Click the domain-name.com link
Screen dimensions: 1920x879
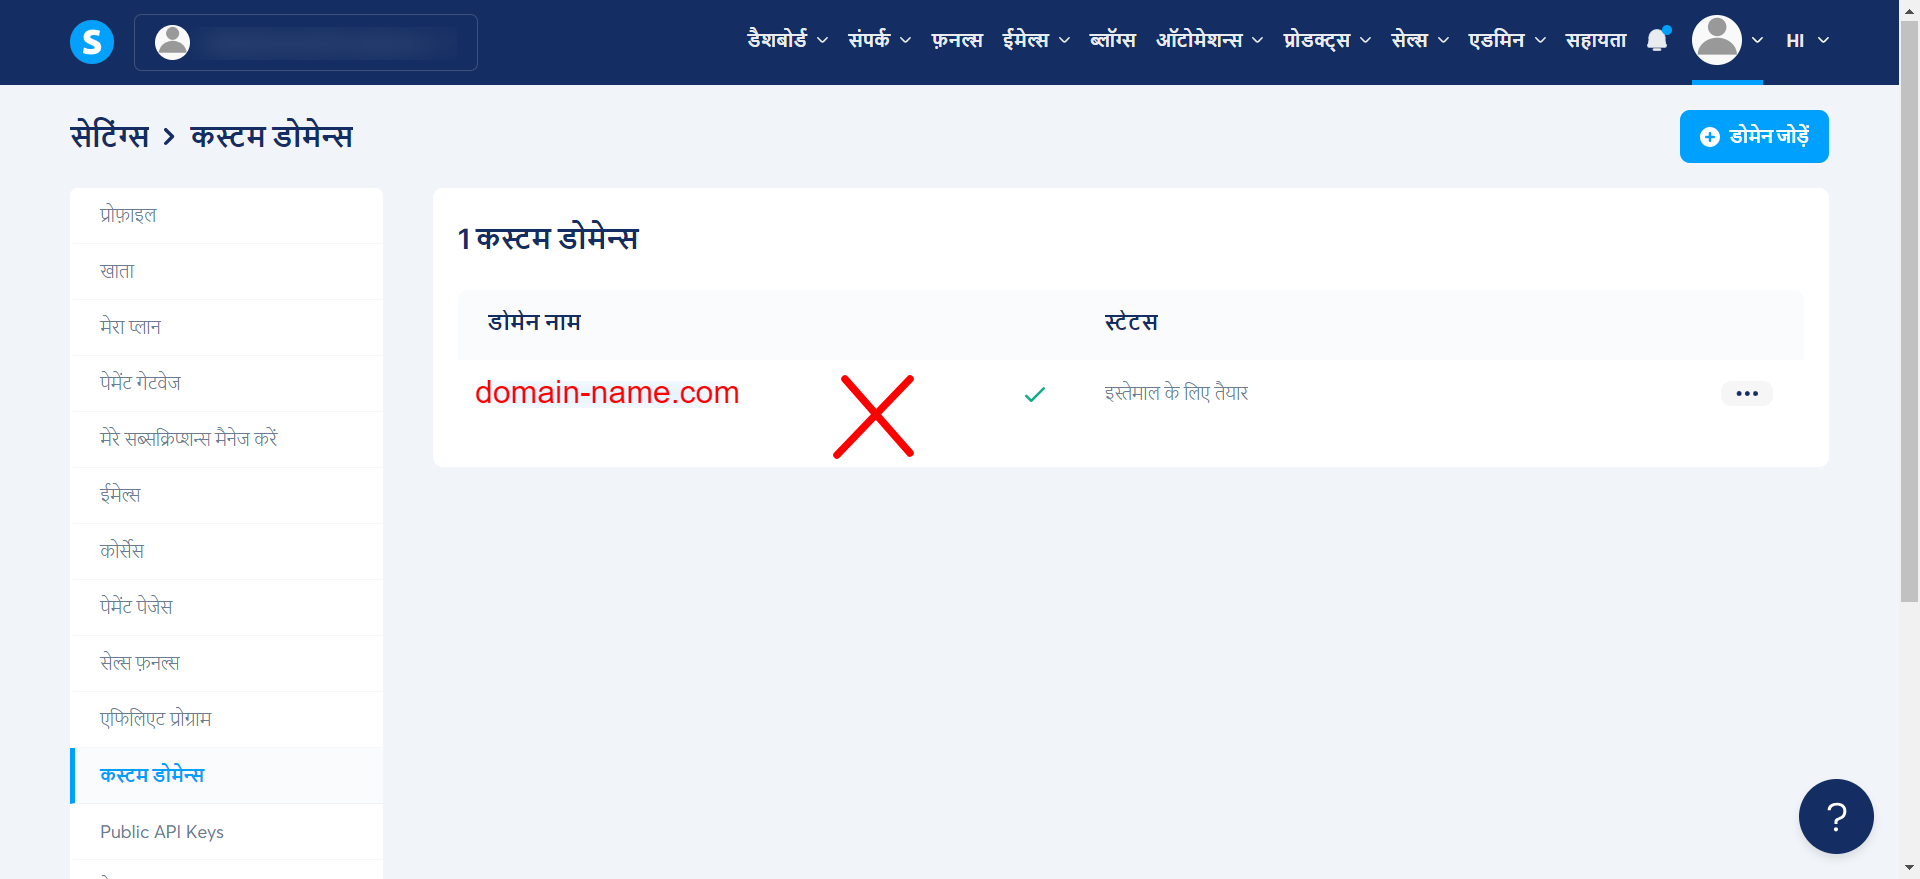pos(607,392)
